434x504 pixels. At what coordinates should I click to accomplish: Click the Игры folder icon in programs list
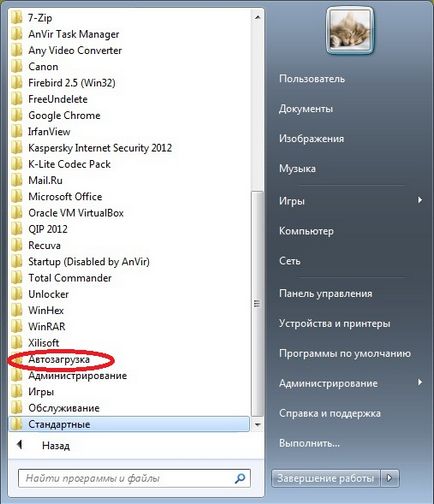pyautogui.click(x=16, y=392)
